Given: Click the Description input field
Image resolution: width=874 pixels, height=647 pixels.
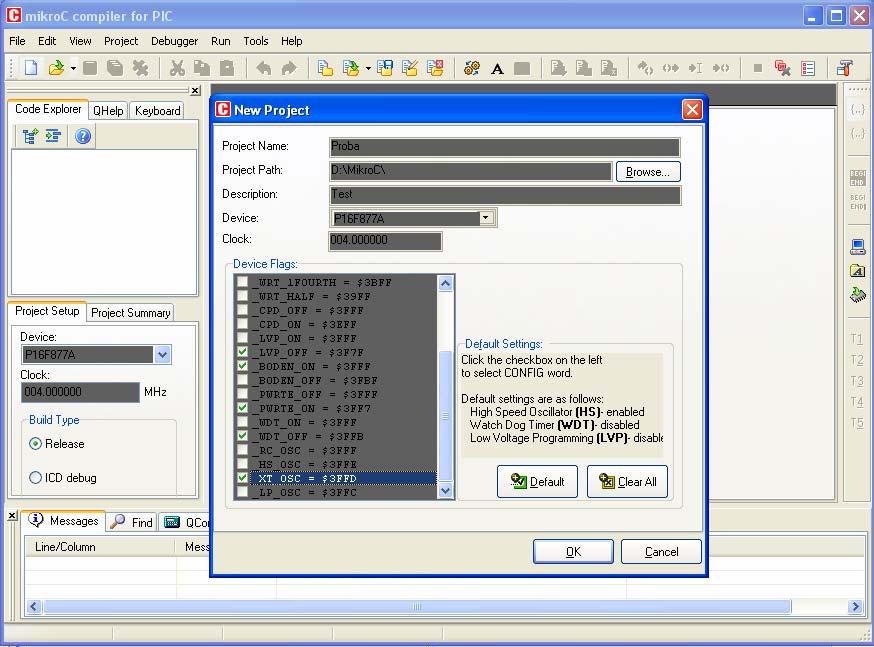Looking at the screenshot, I should point(504,194).
